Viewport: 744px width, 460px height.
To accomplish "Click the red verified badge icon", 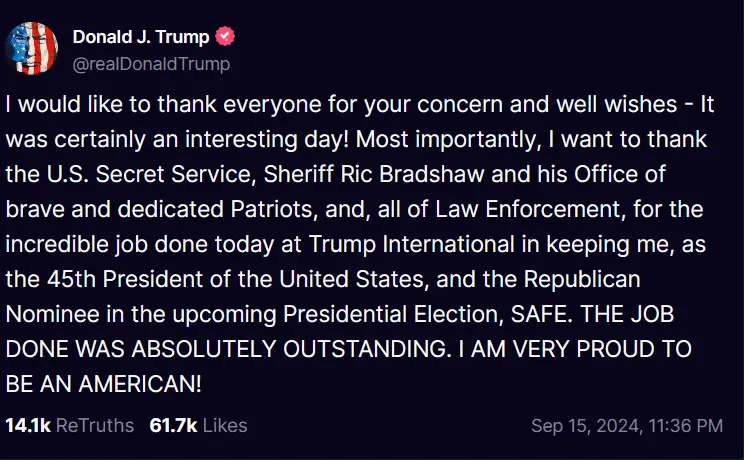I will point(227,37).
